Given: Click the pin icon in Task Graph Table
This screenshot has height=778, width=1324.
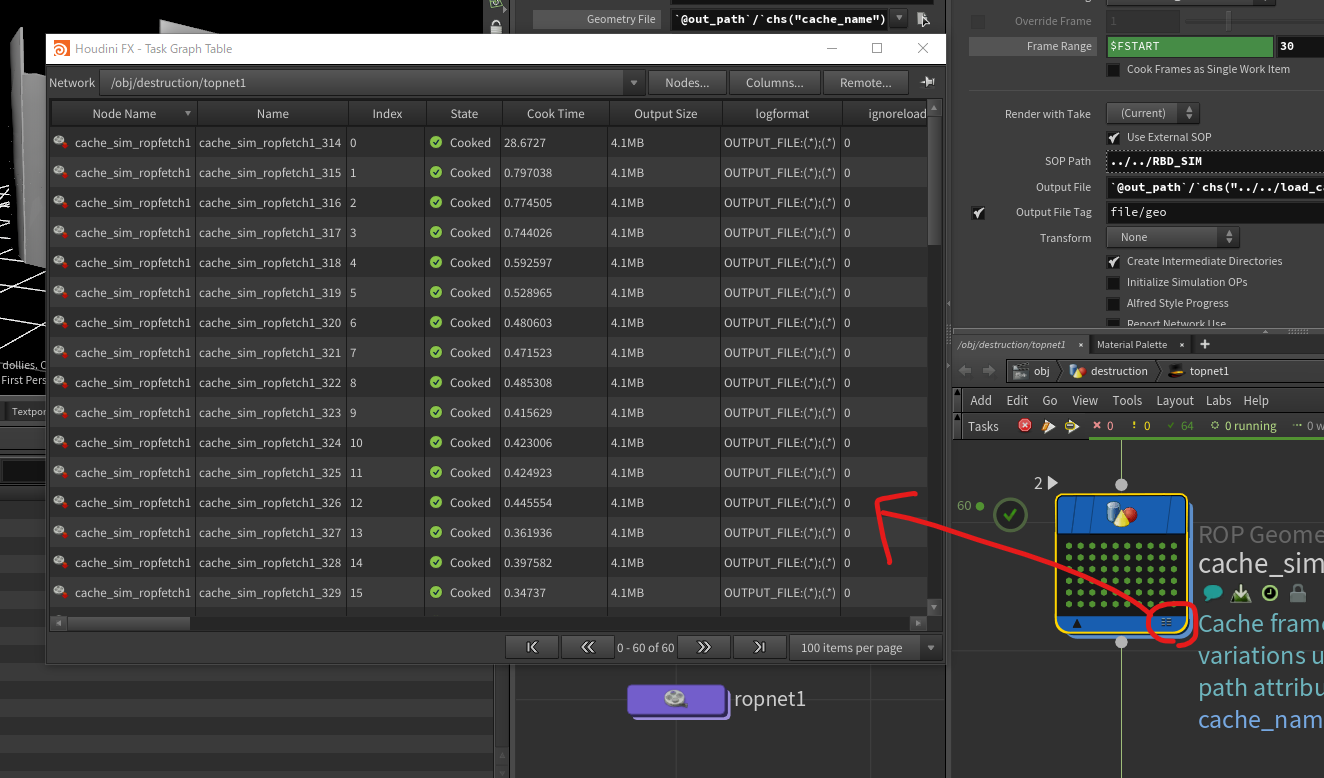Looking at the screenshot, I should click(x=928, y=82).
